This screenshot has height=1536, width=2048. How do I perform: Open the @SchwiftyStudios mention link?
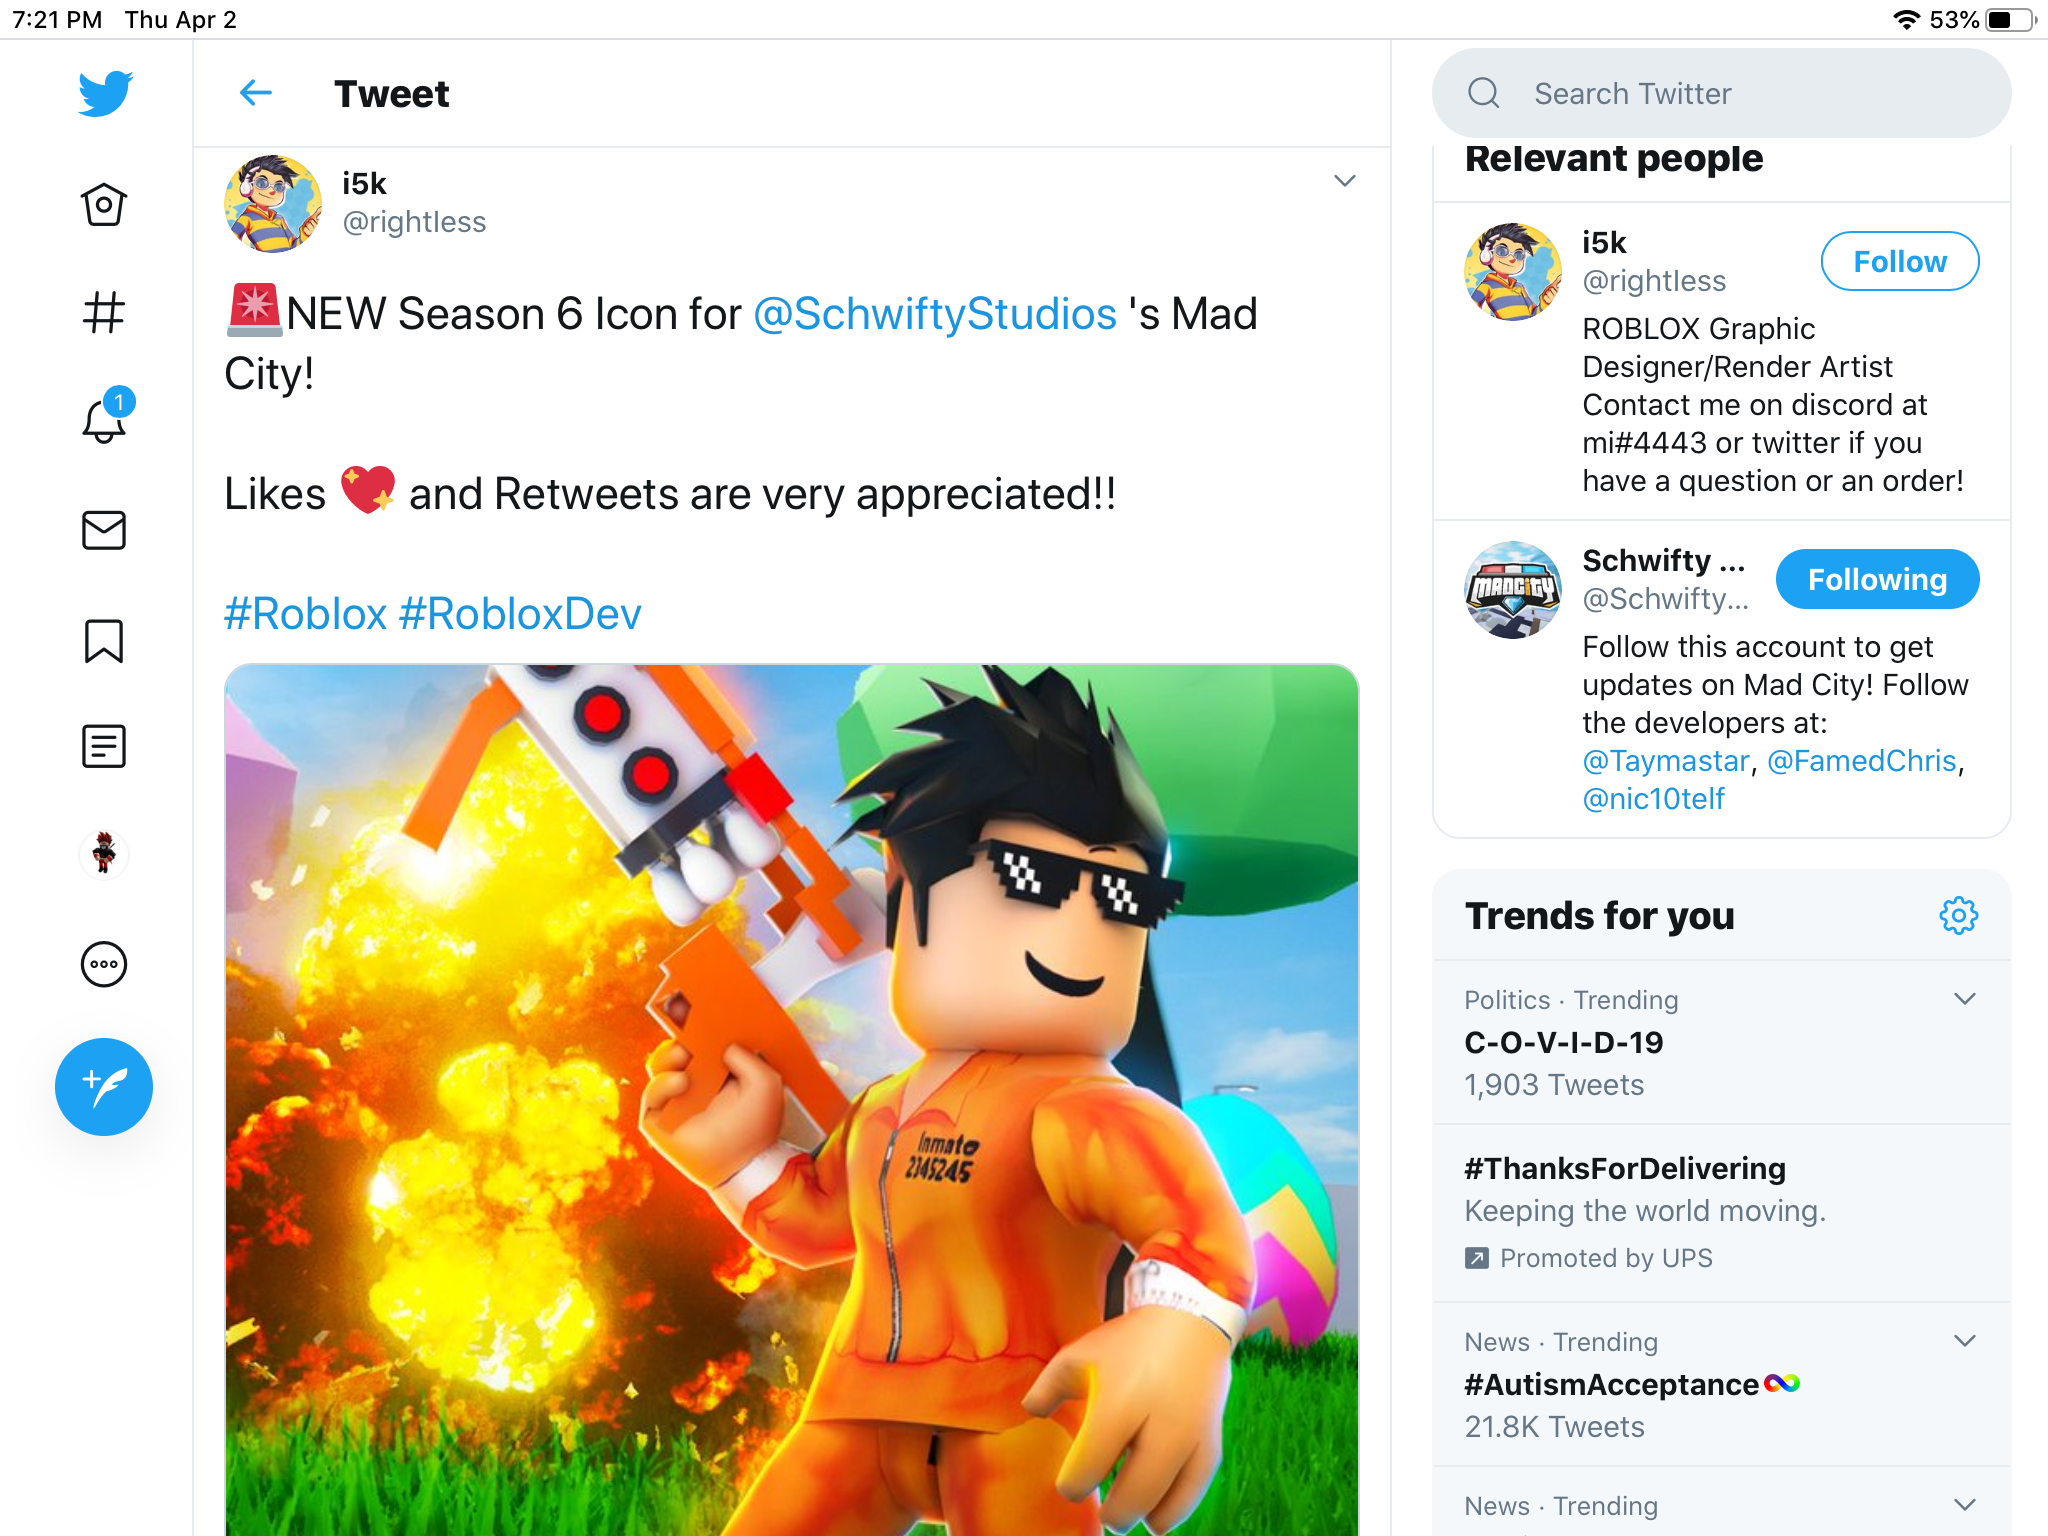pos(935,314)
